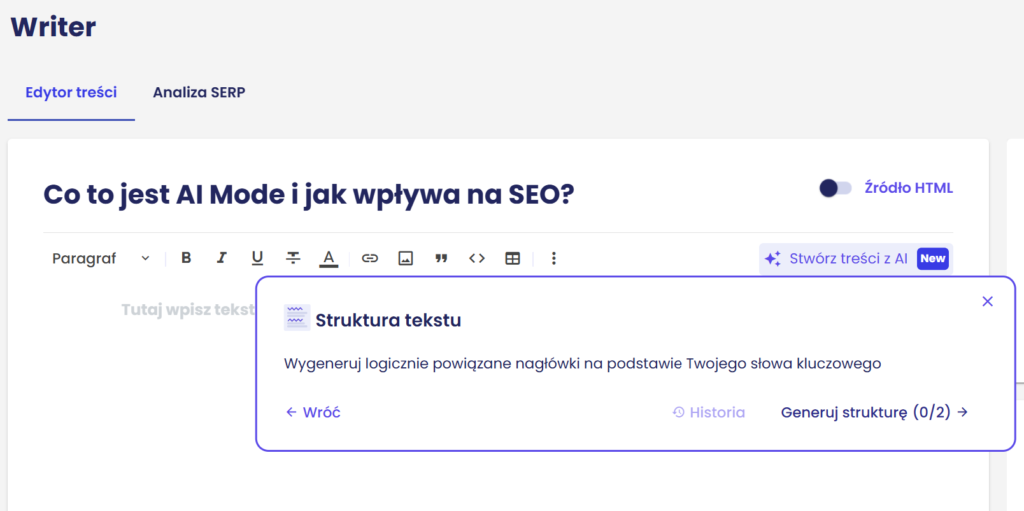Open the Paragraf style dropdown
The image size is (1024, 511).
(x=100, y=258)
